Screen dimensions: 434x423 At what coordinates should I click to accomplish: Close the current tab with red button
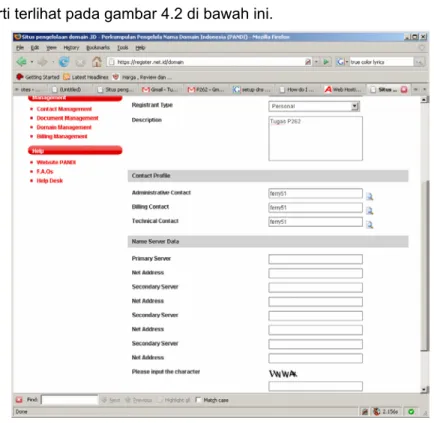404,89
